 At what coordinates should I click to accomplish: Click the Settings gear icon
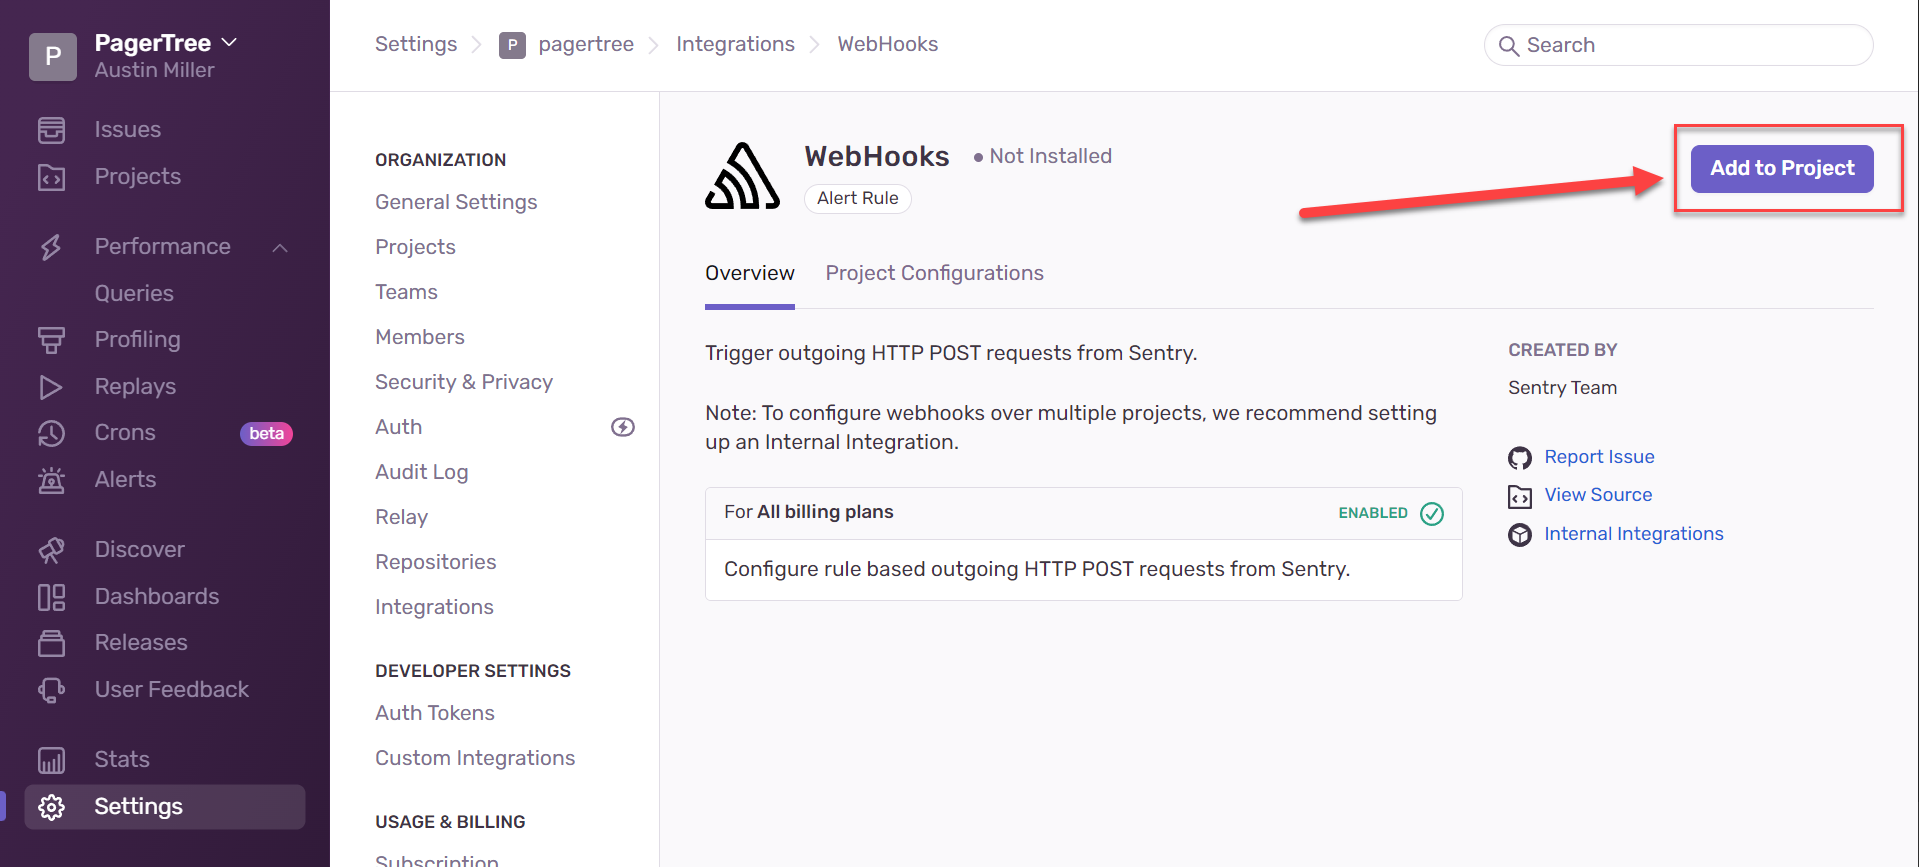pyautogui.click(x=51, y=807)
